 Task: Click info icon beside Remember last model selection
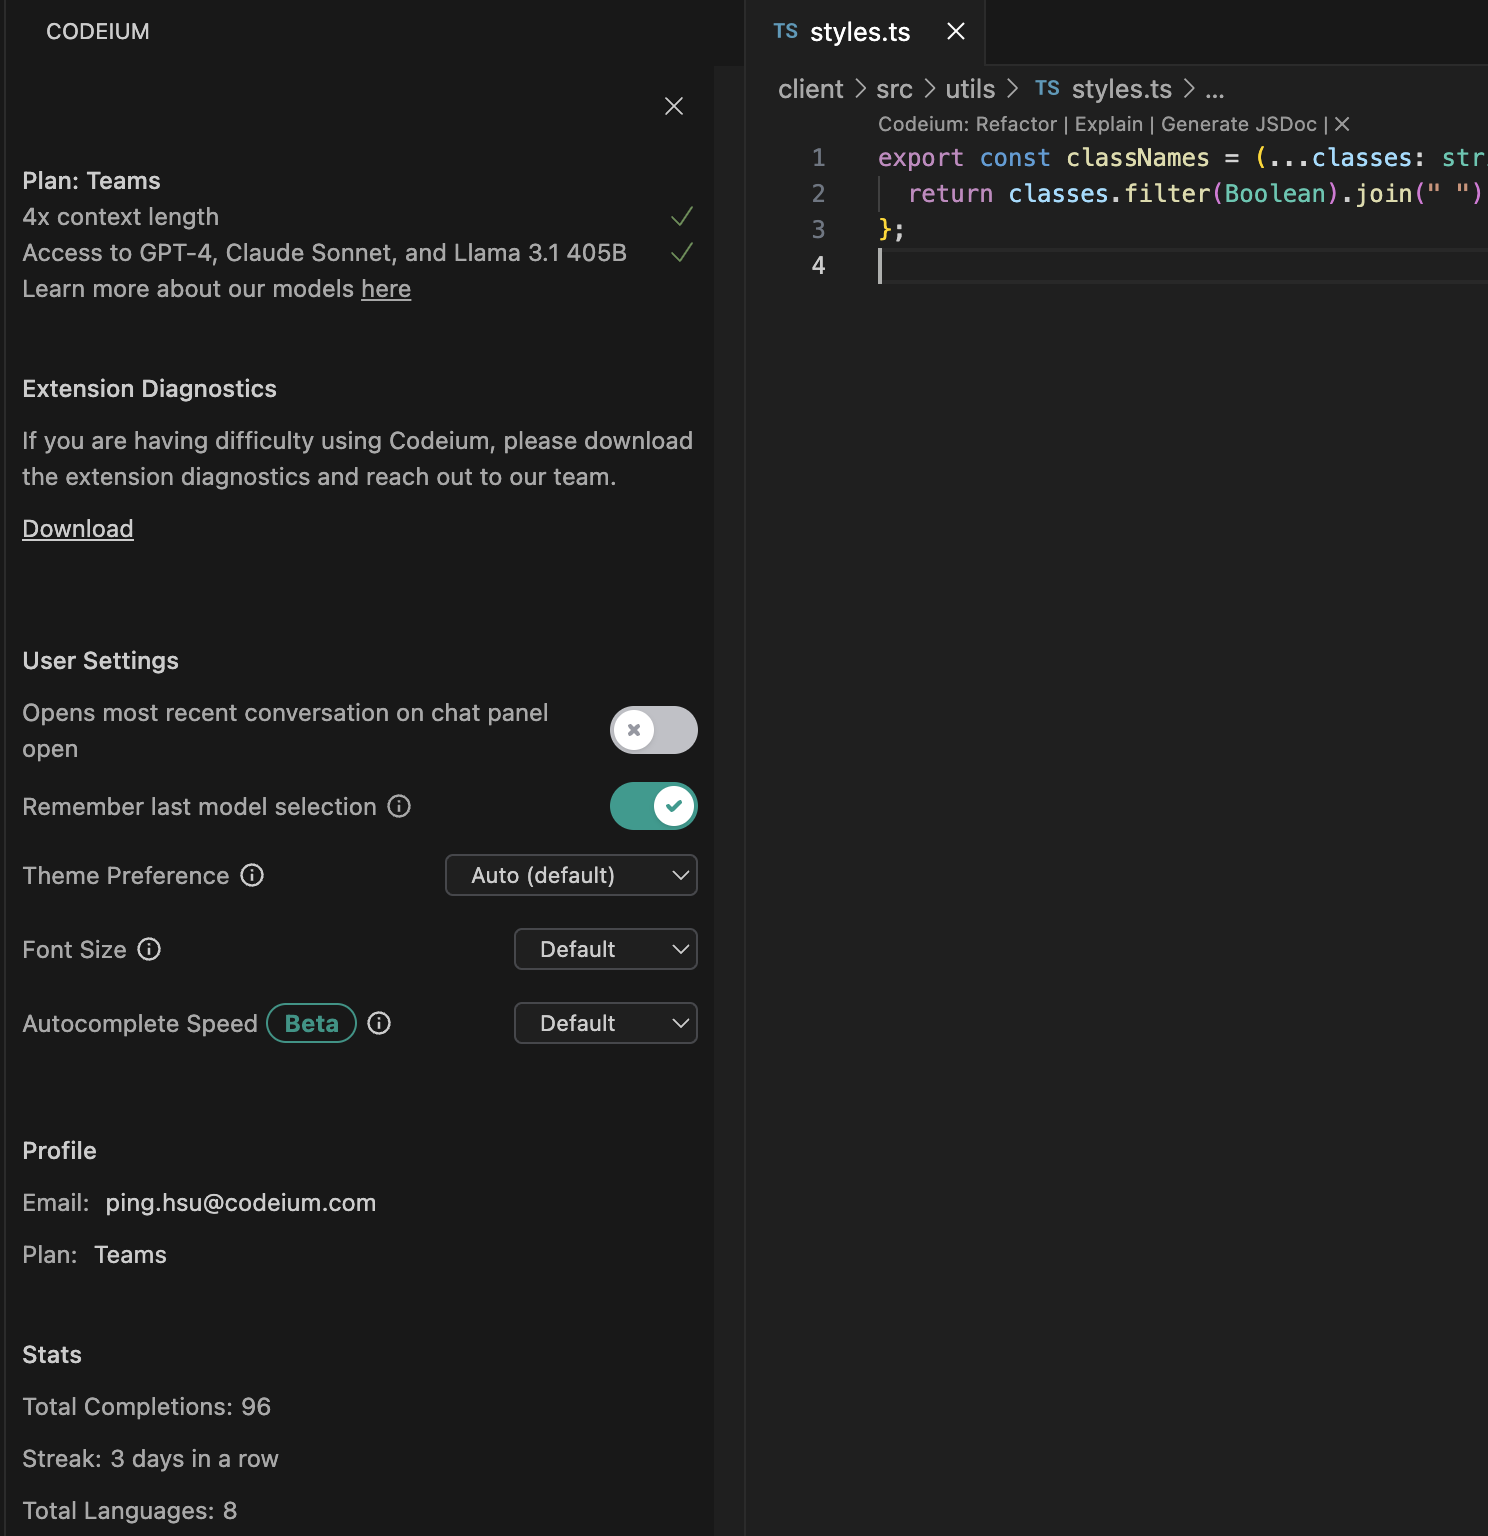(x=399, y=806)
